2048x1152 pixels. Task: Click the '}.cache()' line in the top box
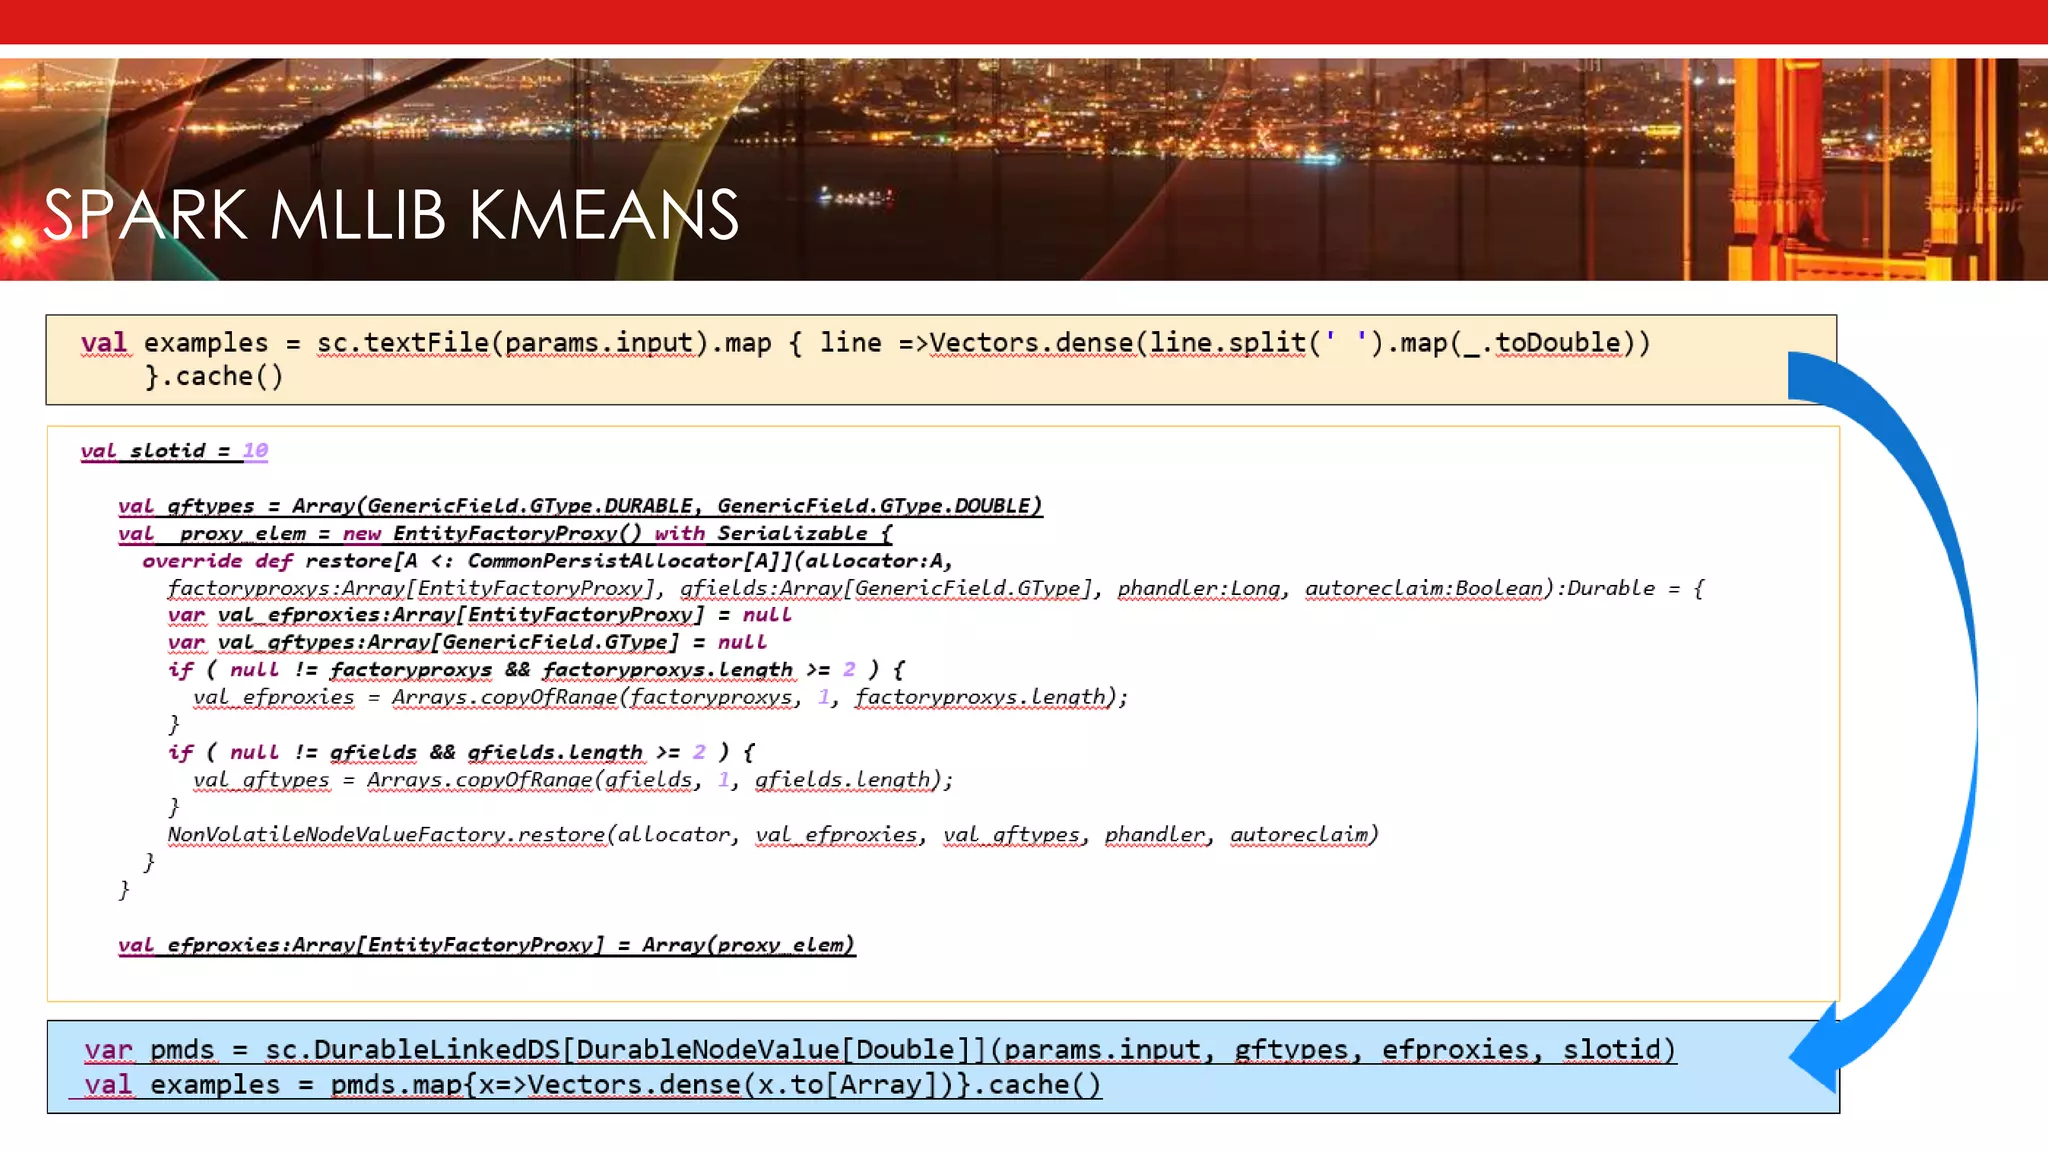tap(214, 377)
